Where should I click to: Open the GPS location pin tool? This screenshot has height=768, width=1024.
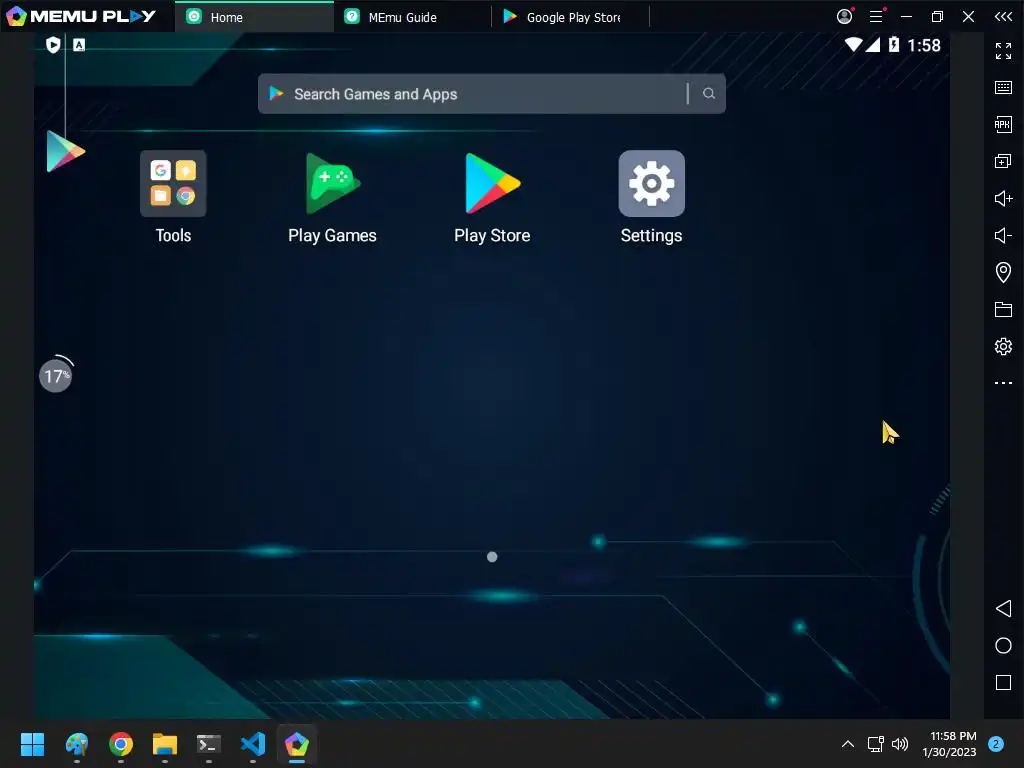click(1003, 272)
